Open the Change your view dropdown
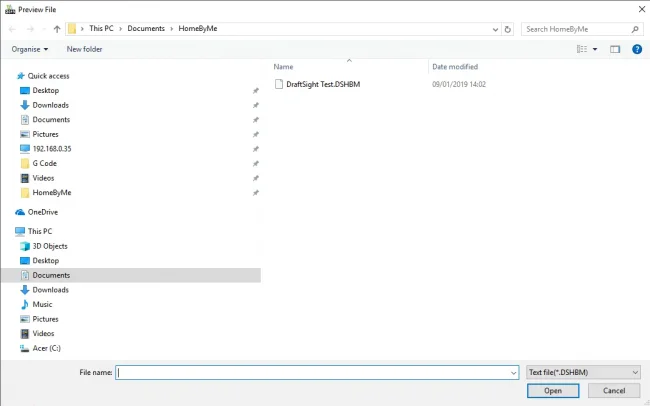Image resolution: width=650 pixels, height=406 pixels. (595, 49)
